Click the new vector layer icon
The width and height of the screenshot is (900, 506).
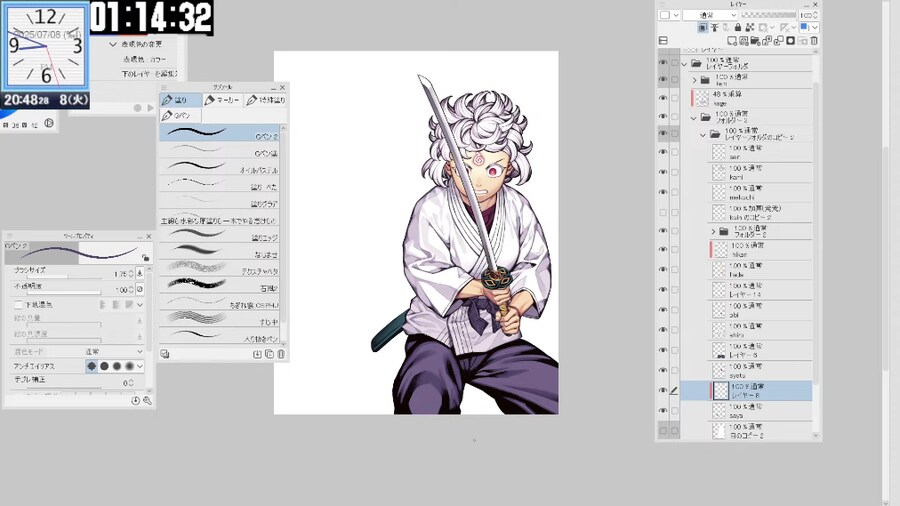pos(743,41)
